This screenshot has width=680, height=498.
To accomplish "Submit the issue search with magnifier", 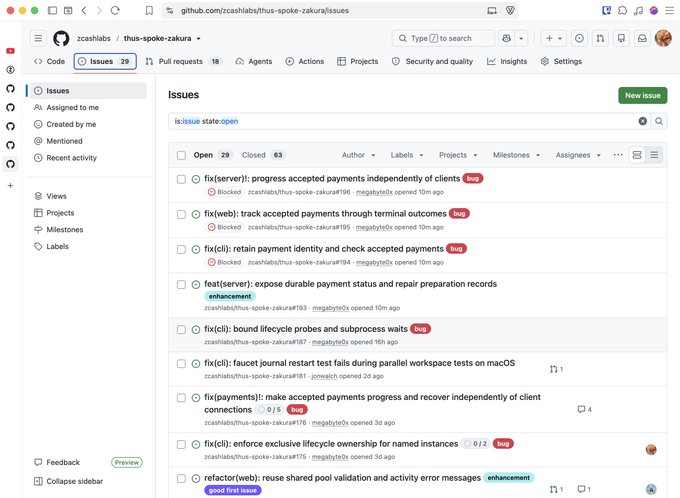I will (x=659, y=121).
